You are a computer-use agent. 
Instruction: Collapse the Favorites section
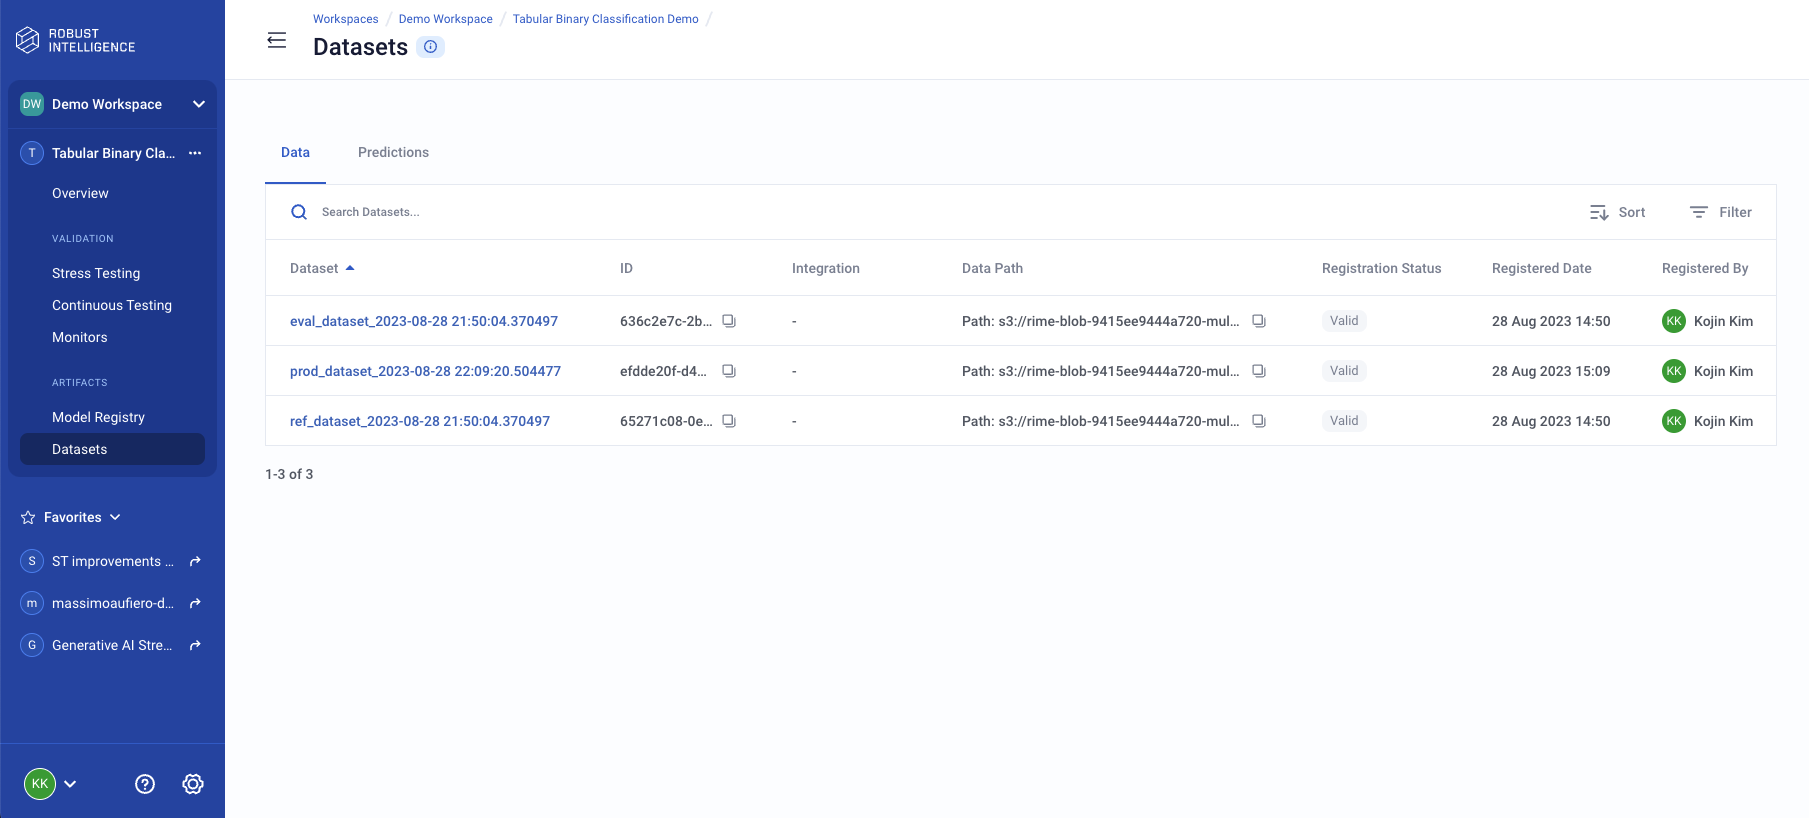click(x=115, y=517)
